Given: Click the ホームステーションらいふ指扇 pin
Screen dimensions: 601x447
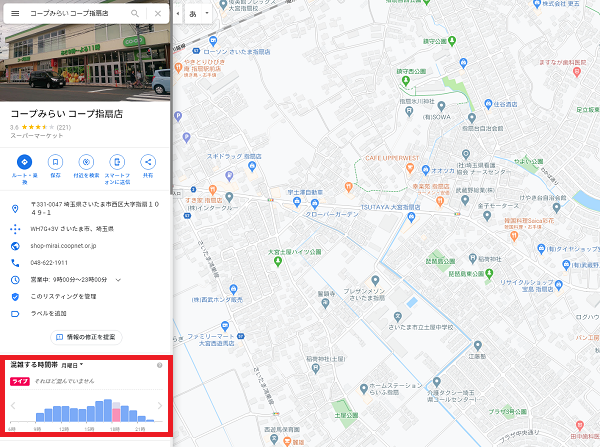Looking at the screenshot, I should pyautogui.click(x=364, y=389).
